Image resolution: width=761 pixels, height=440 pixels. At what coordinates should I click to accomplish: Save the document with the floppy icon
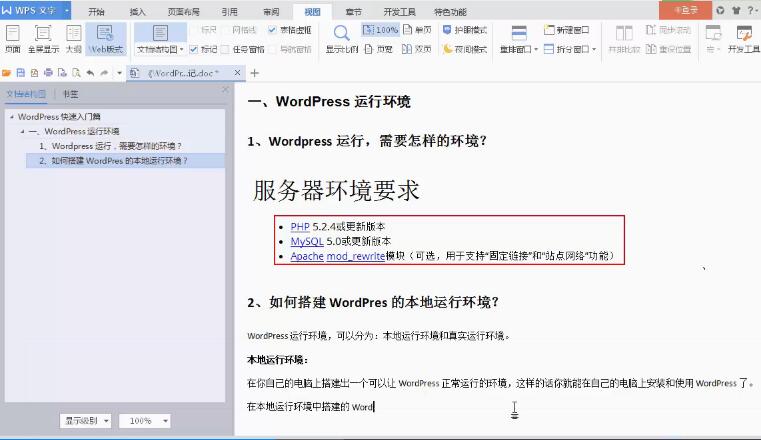(x=20, y=73)
